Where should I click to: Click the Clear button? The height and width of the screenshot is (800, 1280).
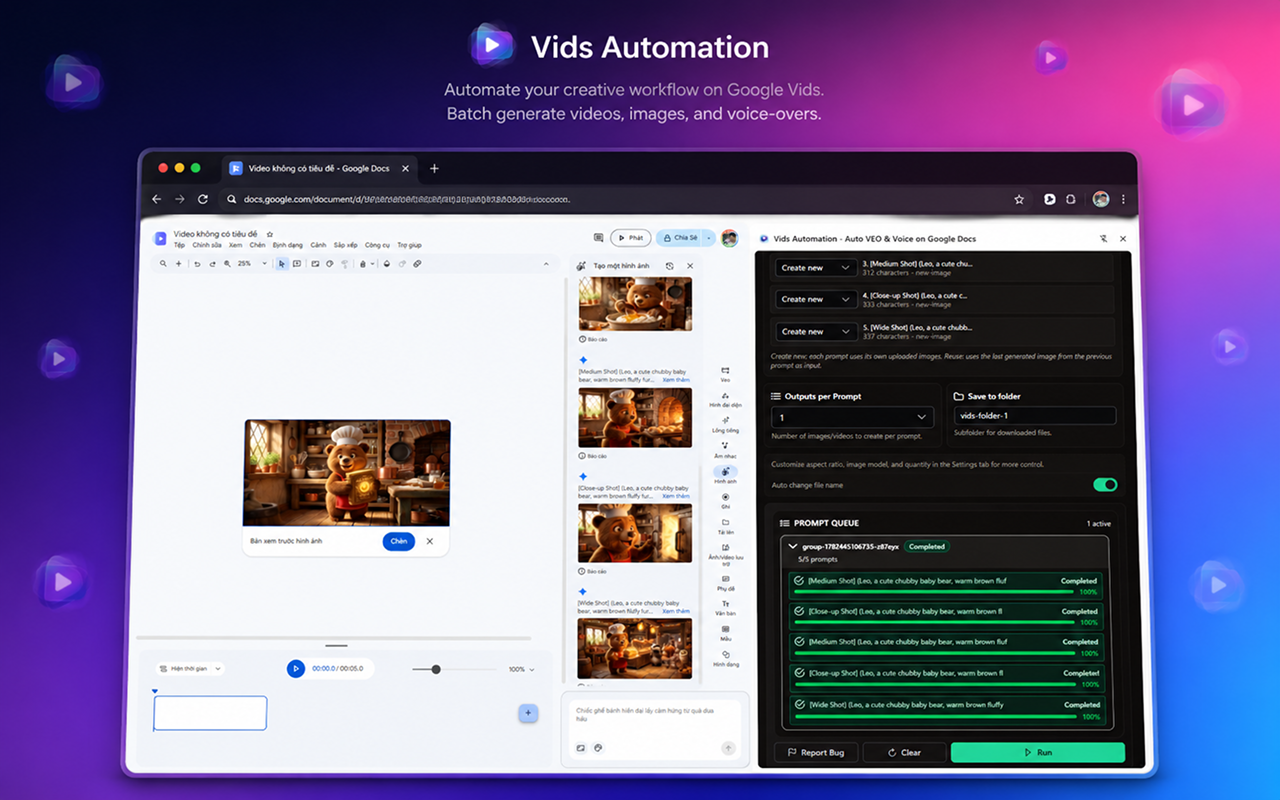904,752
